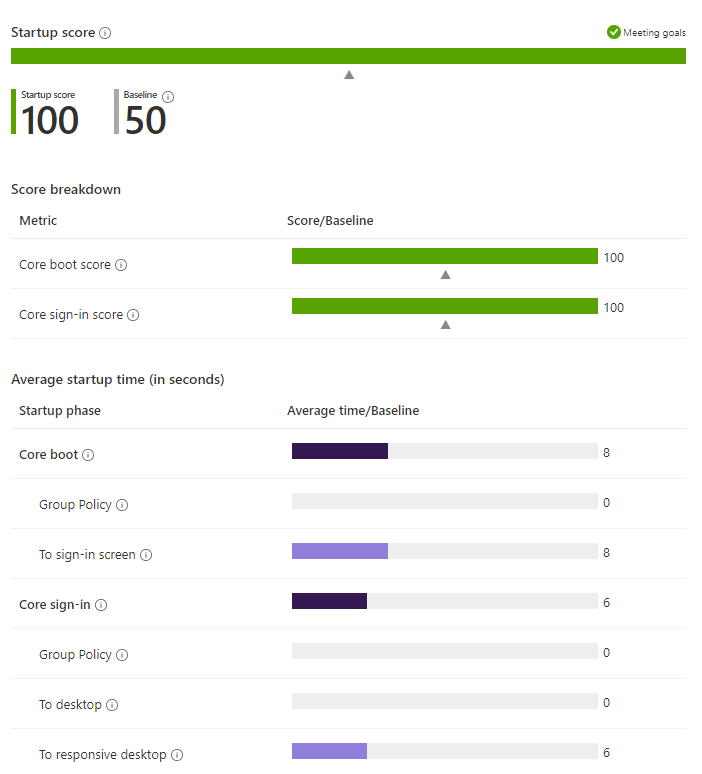The image size is (702, 774).
Task: Click the Baseline info icon
Action: [x=168, y=97]
